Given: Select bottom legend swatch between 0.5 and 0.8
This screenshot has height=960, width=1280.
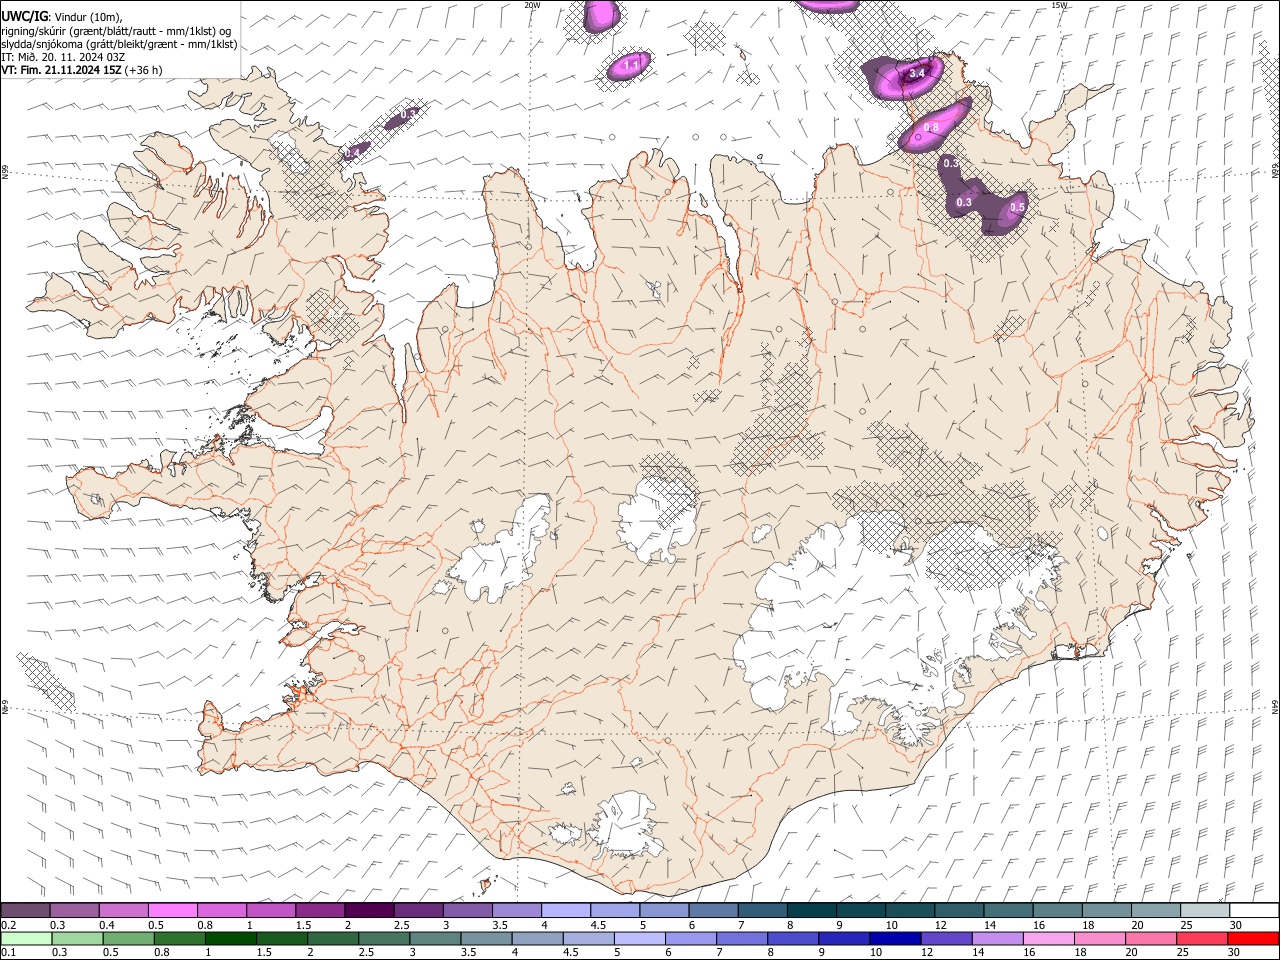Looking at the screenshot, I should [128, 938].
